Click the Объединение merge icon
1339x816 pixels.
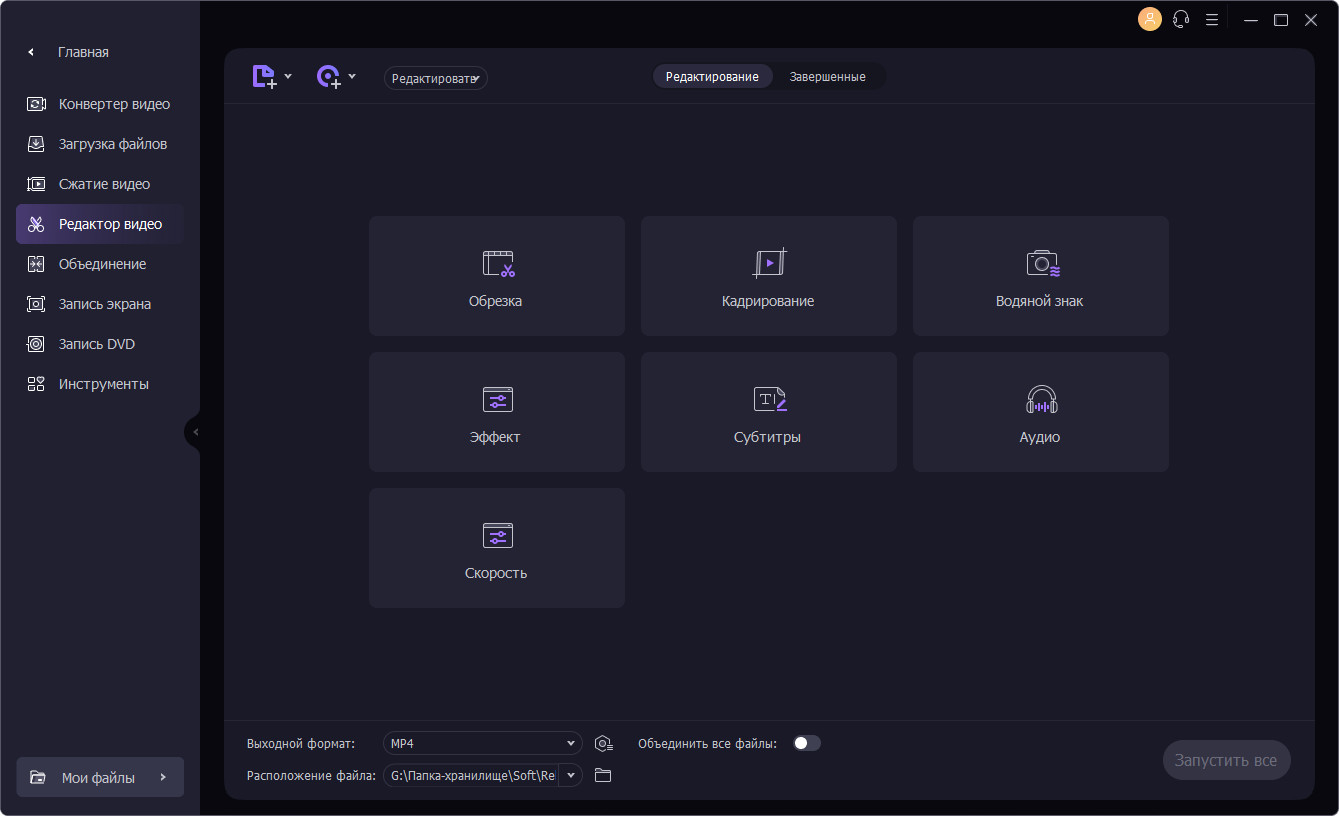[x=36, y=264]
